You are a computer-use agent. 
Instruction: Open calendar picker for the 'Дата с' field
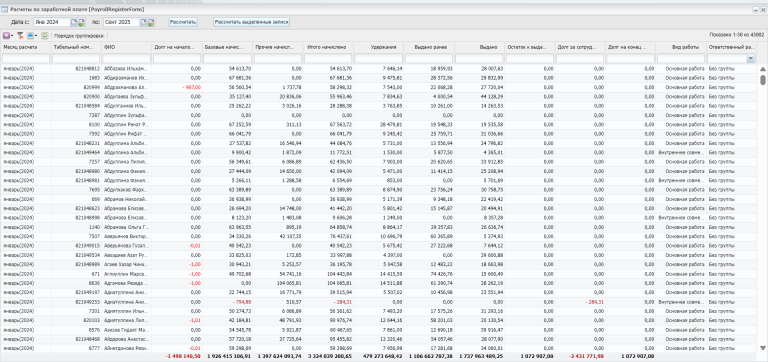tap(73, 22)
